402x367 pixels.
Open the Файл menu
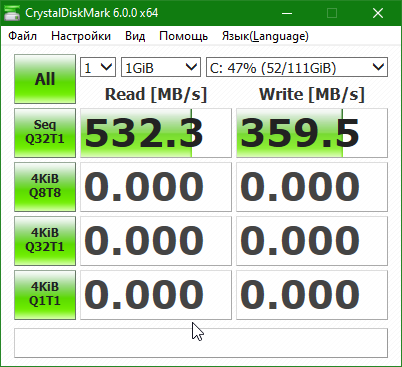[x=22, y=36]
